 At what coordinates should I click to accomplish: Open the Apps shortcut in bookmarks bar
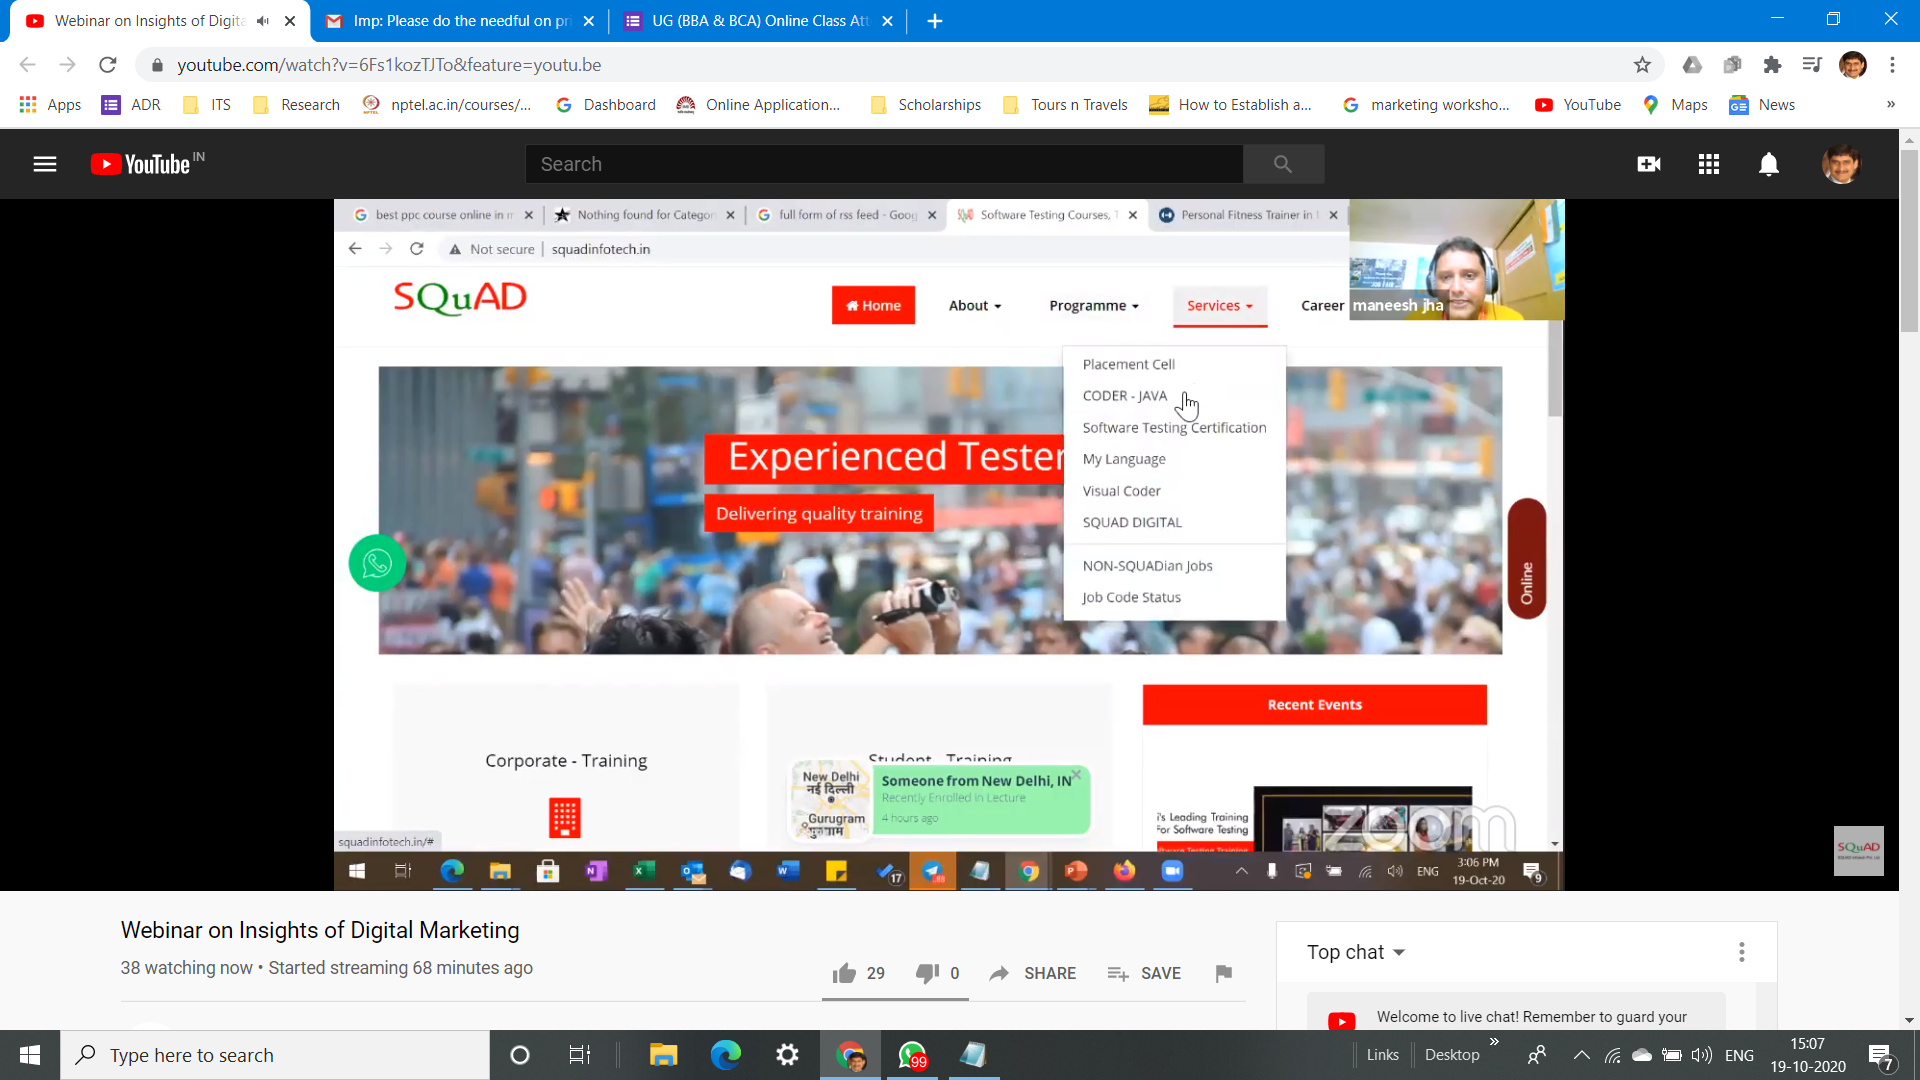[x=51, y=105]
